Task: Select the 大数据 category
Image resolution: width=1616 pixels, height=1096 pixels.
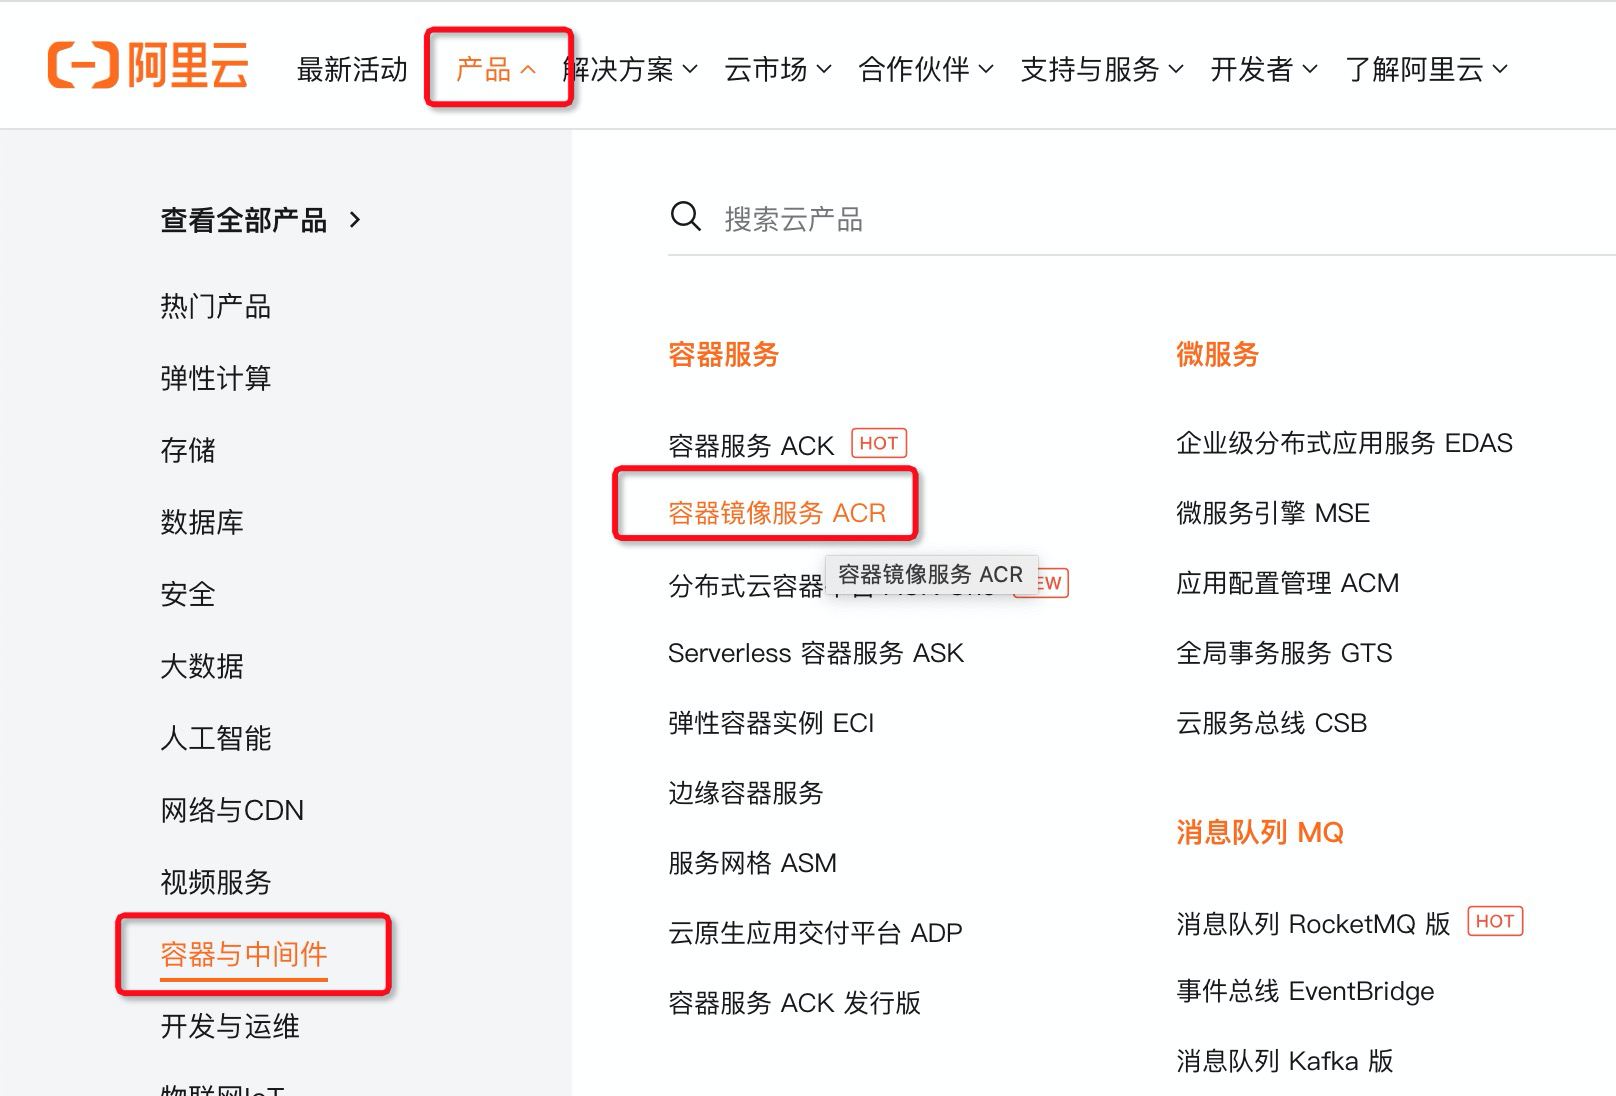Action: (x=202, y=666)
